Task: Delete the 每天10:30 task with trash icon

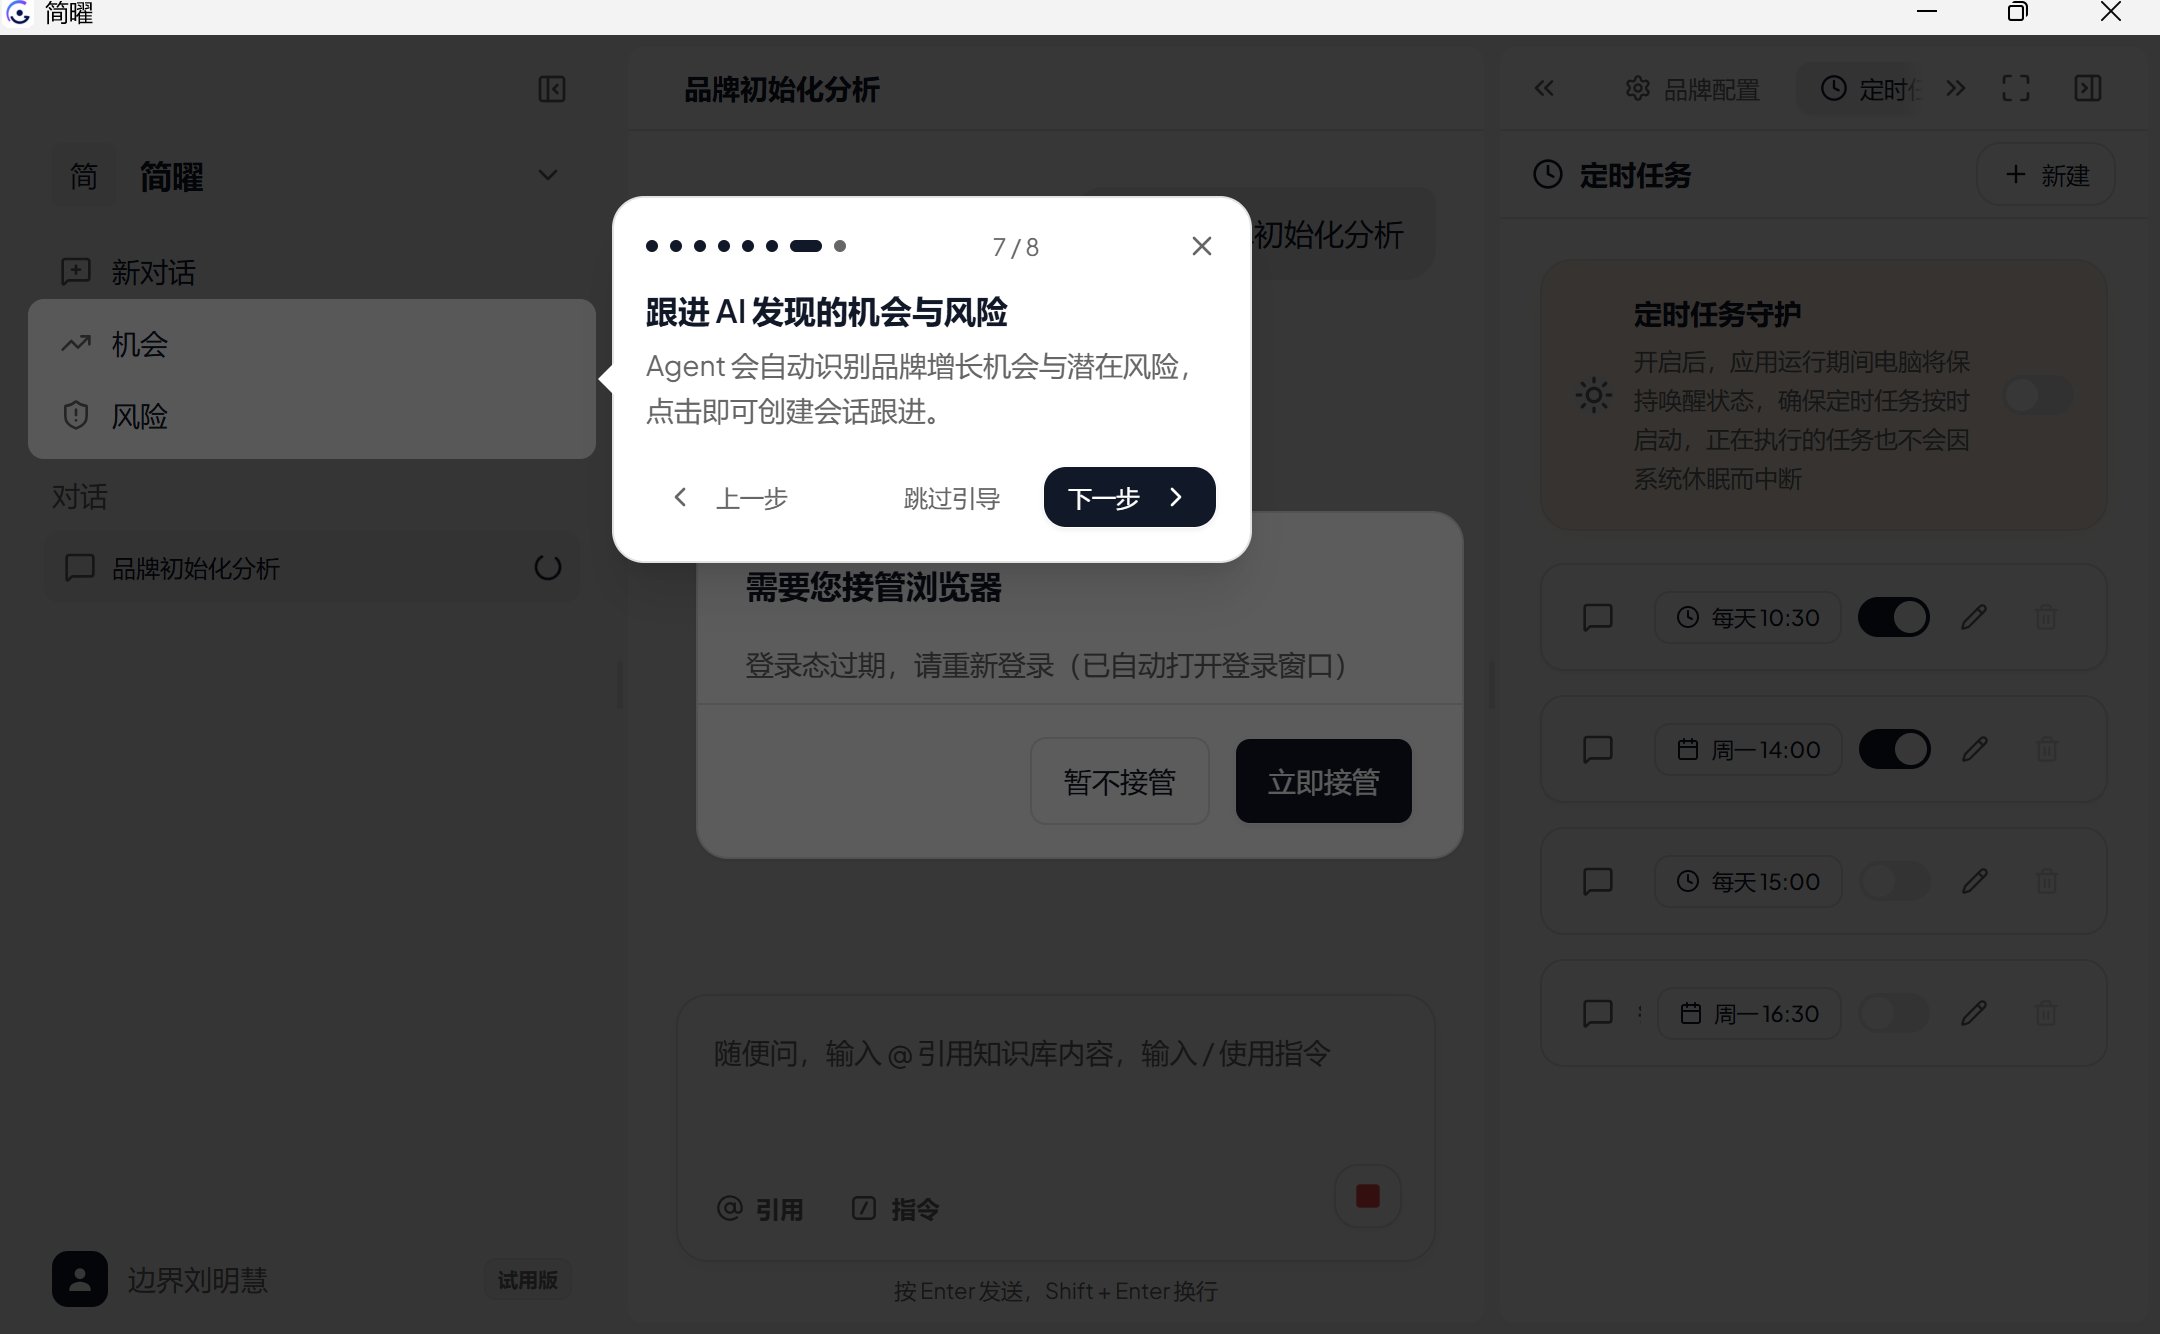Action: (2046, 617)
